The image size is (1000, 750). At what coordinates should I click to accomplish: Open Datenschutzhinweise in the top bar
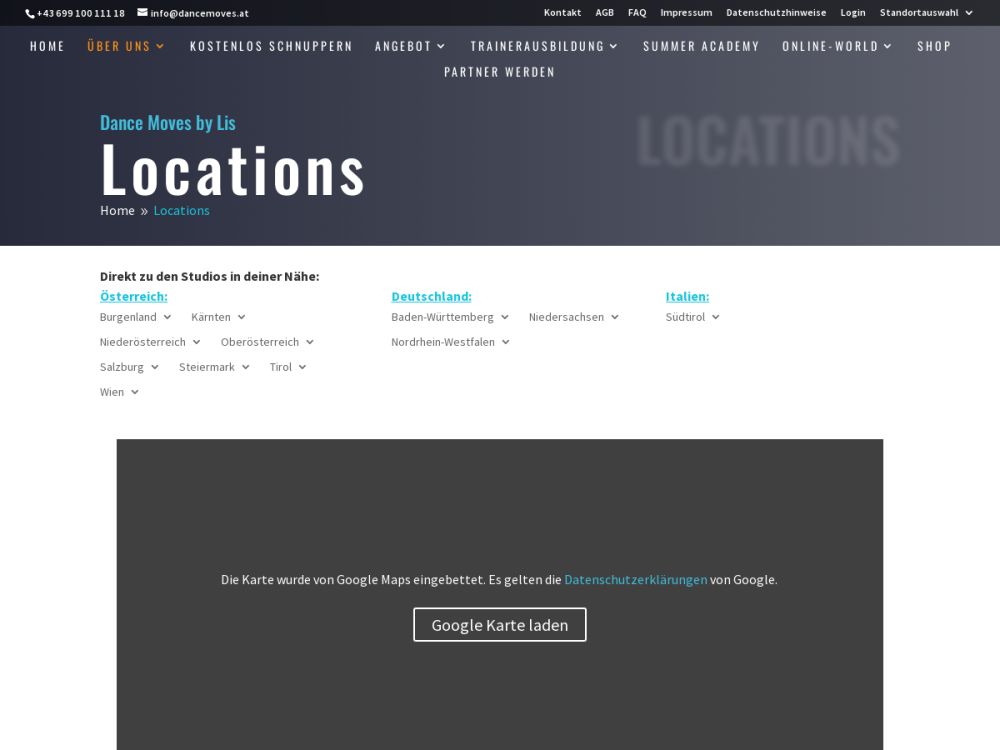(776, 13)
